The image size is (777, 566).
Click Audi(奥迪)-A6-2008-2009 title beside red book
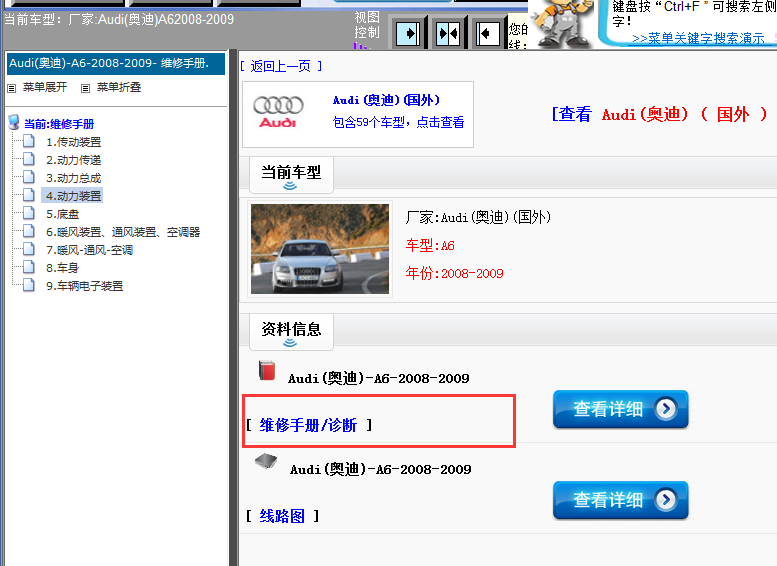379,379
